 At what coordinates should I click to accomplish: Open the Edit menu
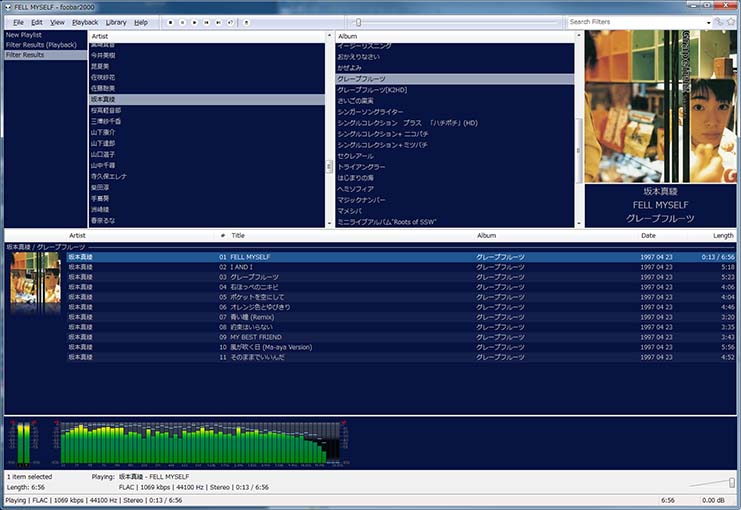pos(36,22)
